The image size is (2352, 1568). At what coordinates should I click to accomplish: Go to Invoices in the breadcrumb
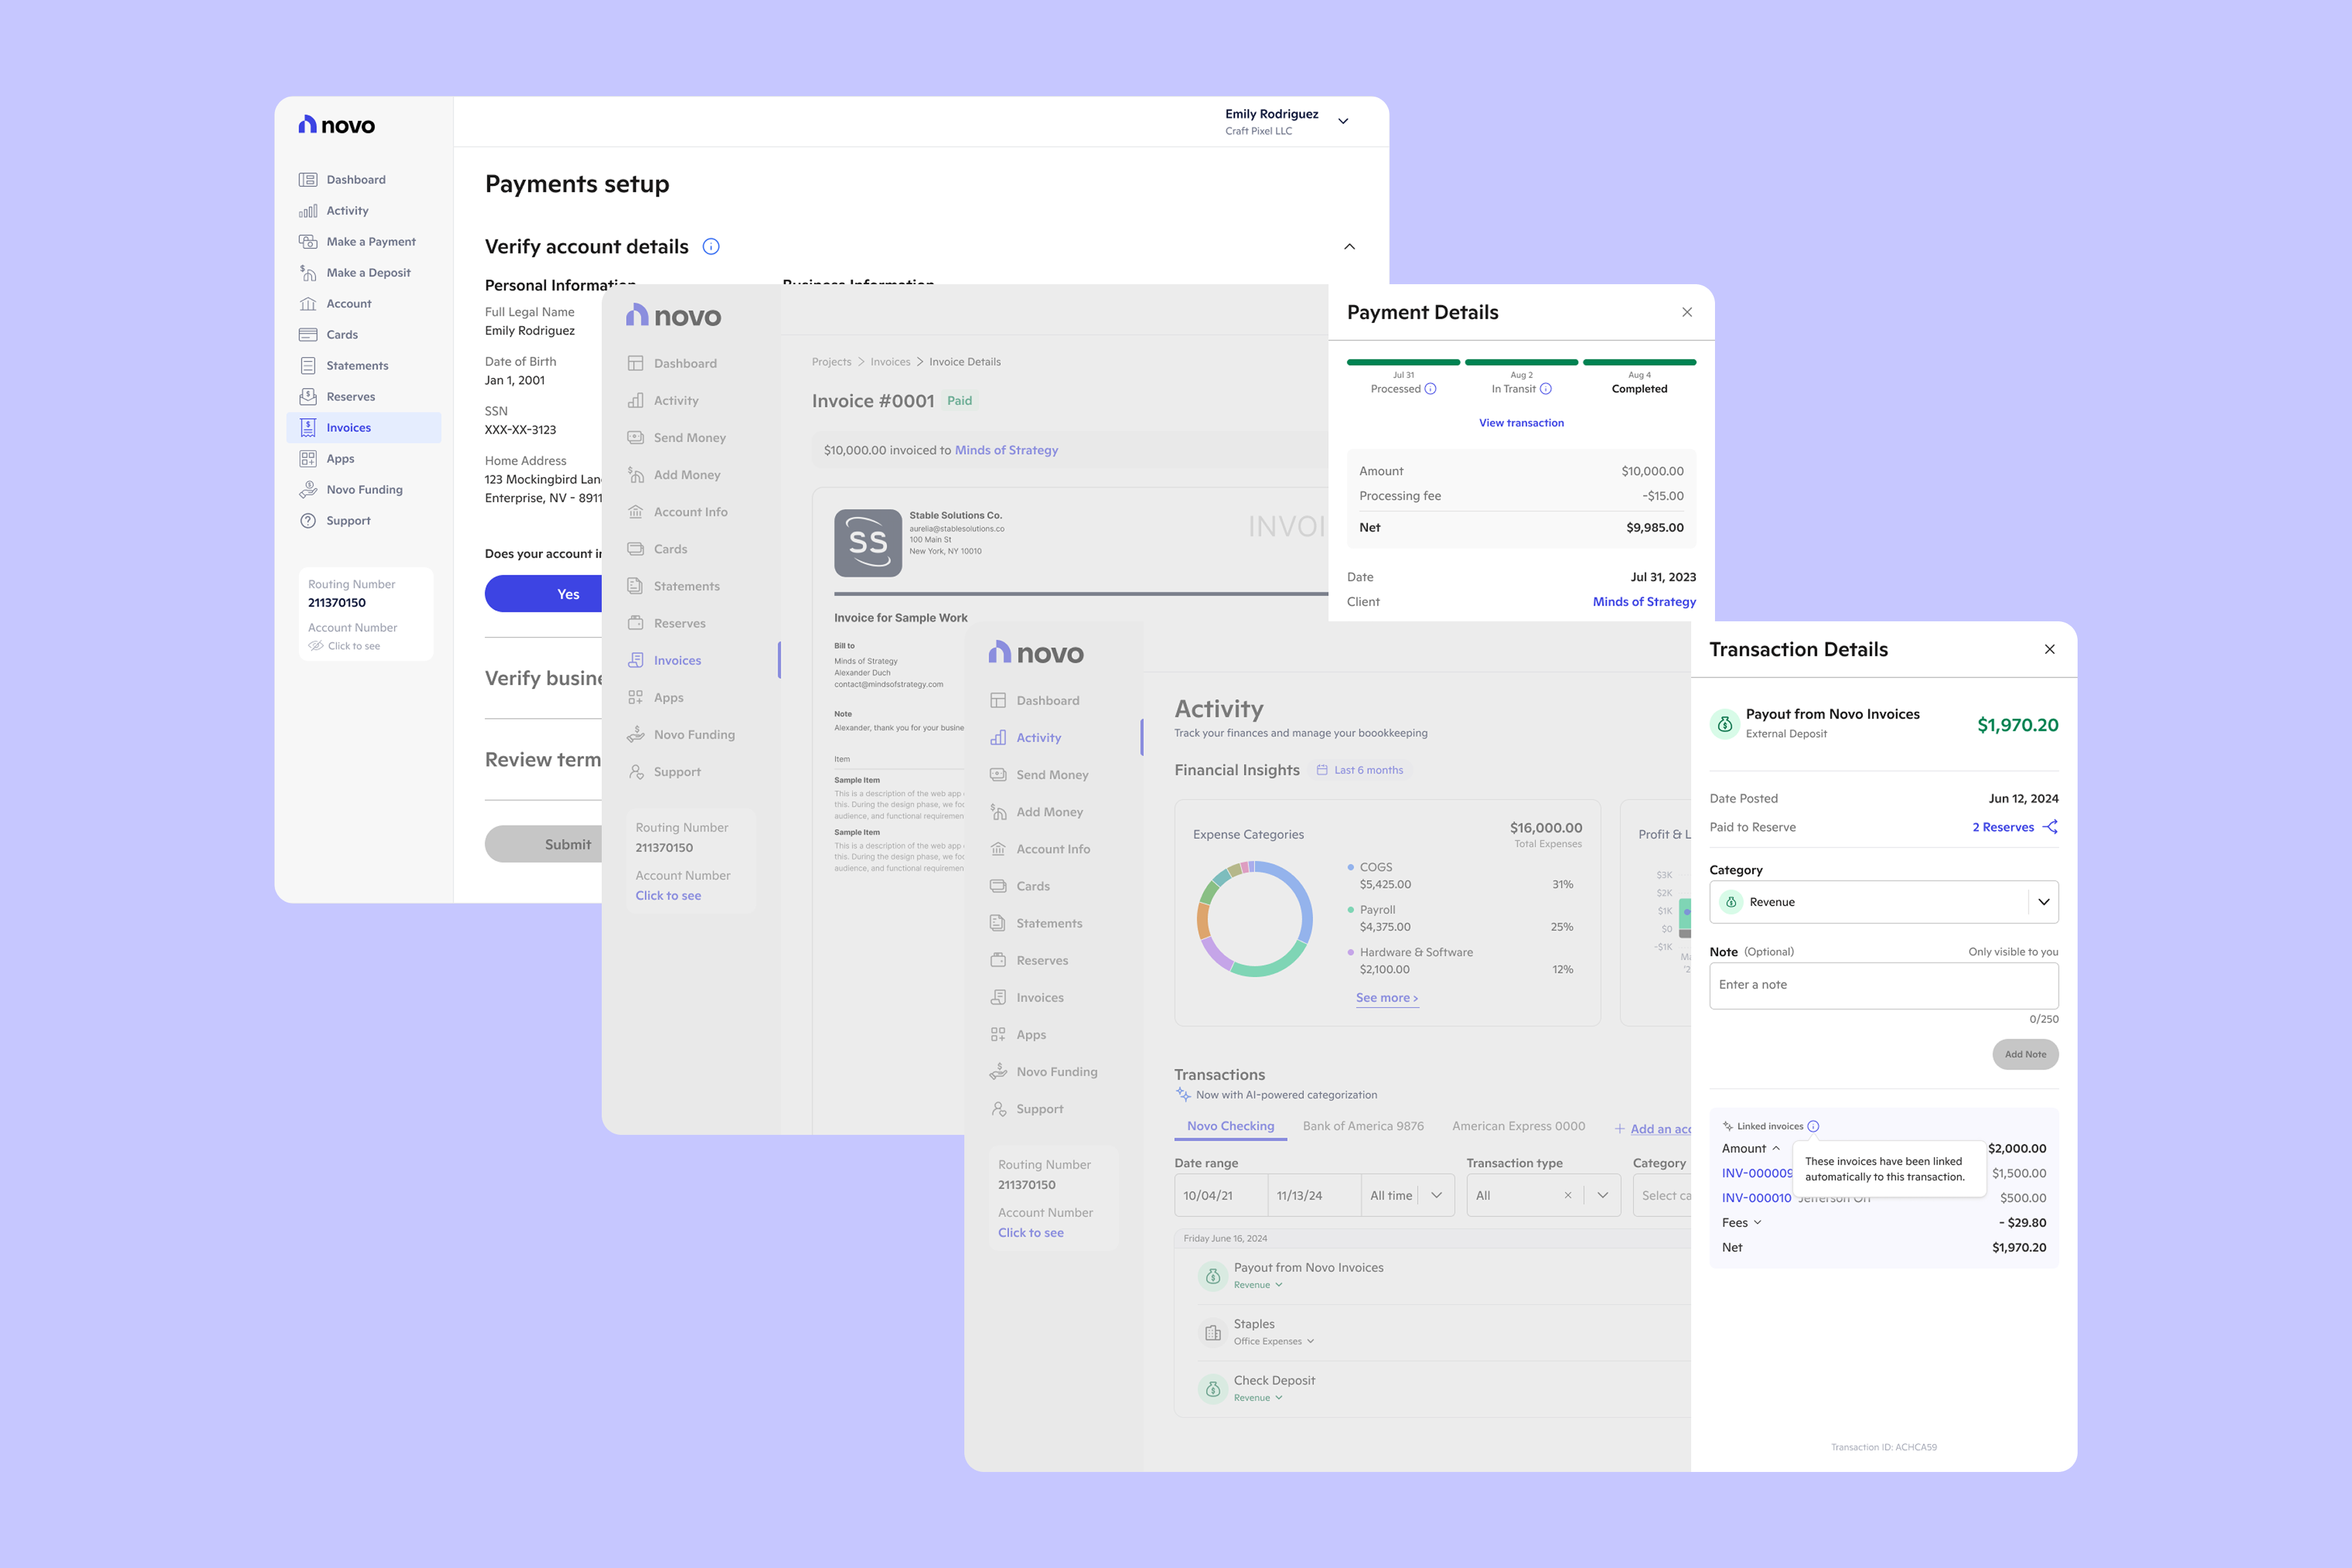point(890,362)
